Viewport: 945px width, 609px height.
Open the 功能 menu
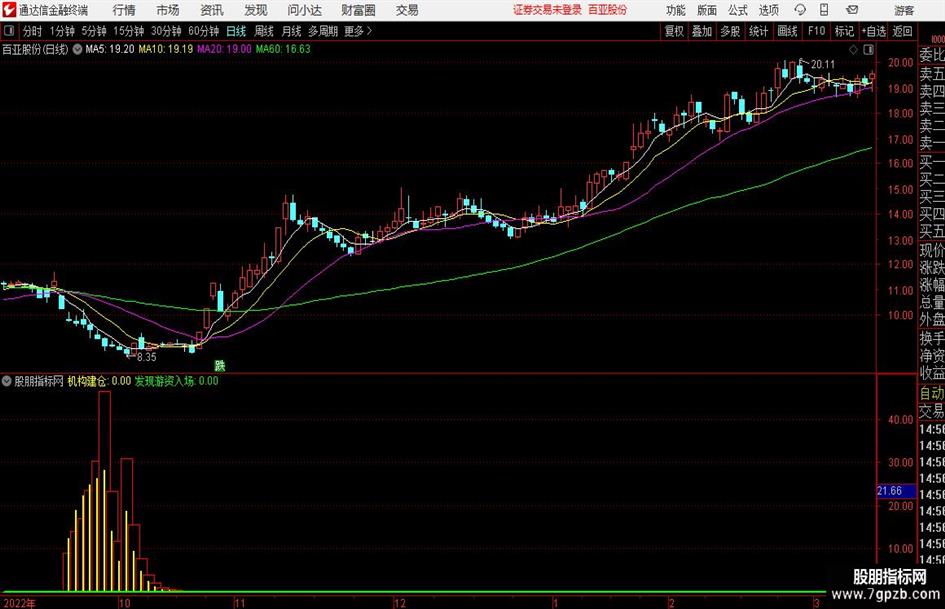676,10
